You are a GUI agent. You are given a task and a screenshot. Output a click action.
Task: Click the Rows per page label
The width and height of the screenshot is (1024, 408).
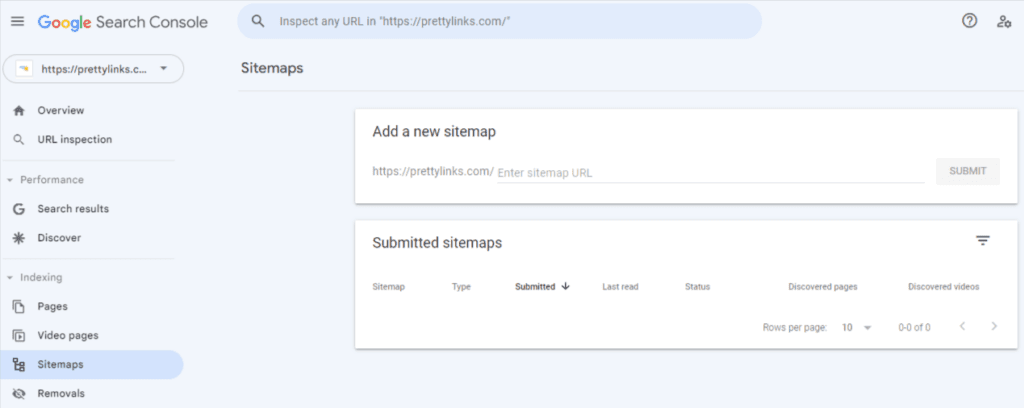(x=795, y=328)
